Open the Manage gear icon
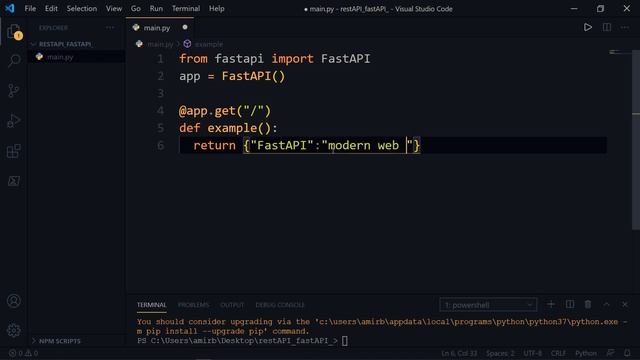 coord(14,330)
